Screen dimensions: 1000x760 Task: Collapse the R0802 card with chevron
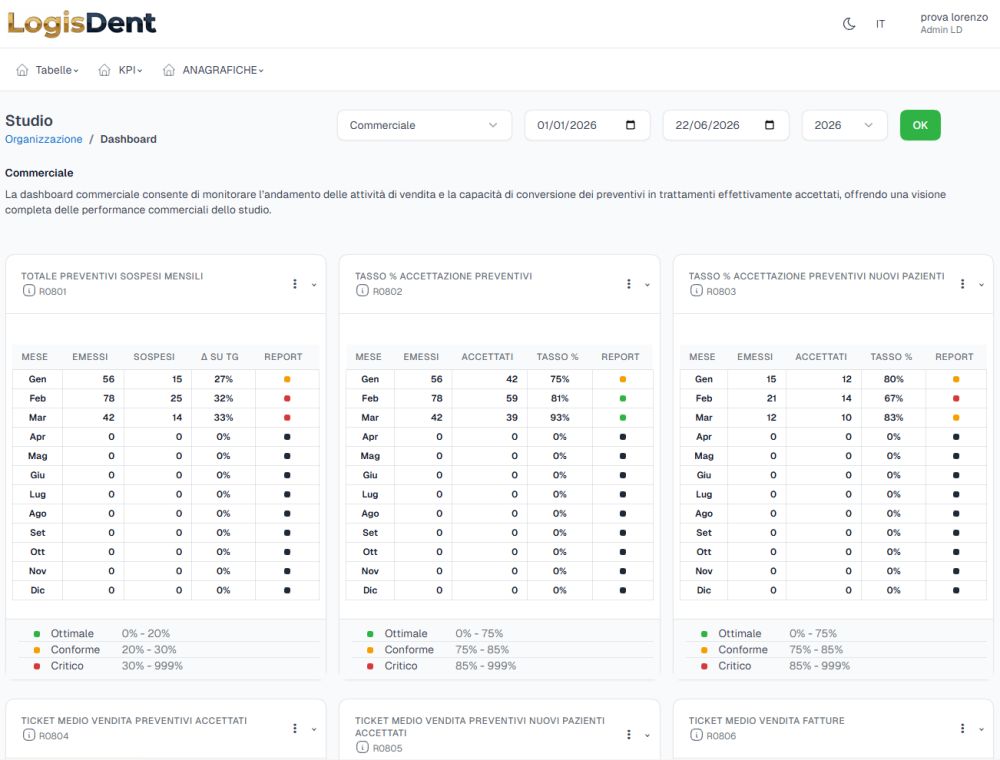click(647, 285)
